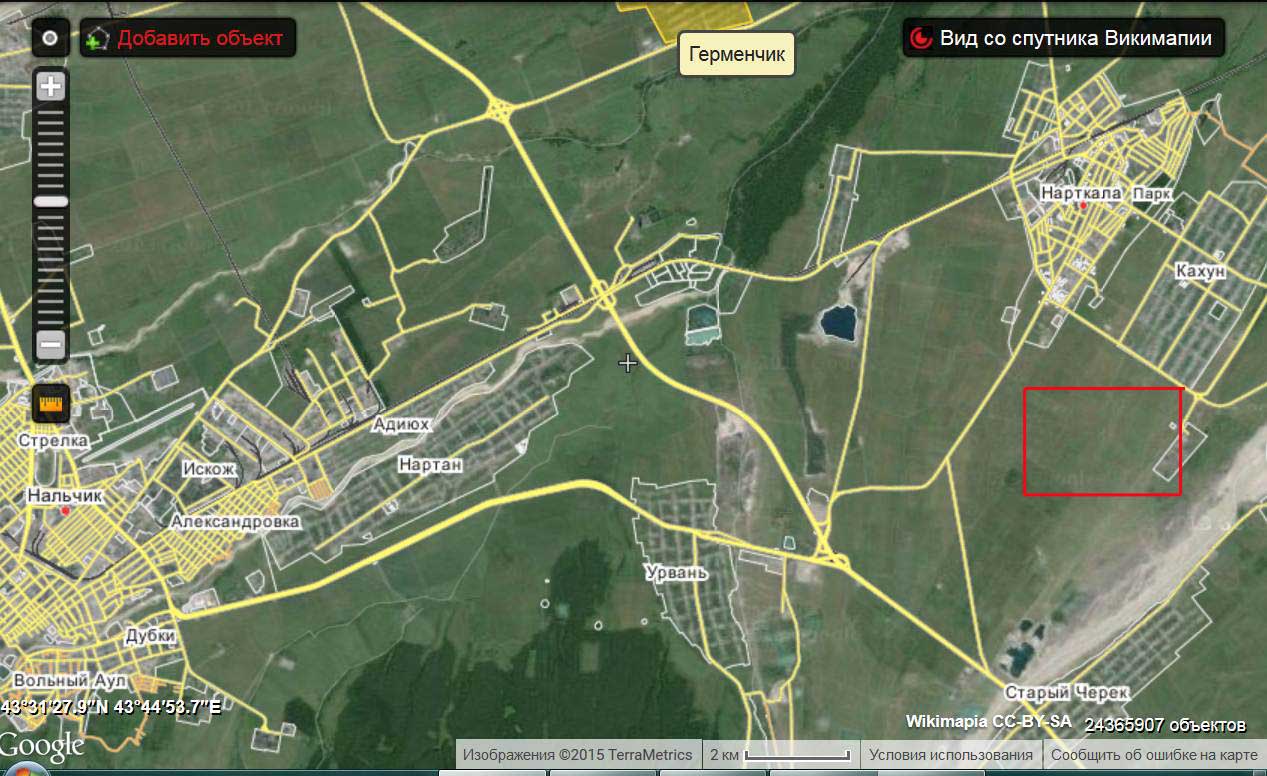The width and height of the screenshot is (1267, 776).
Task: Open the Условия использования link
Action: [950, 755]
